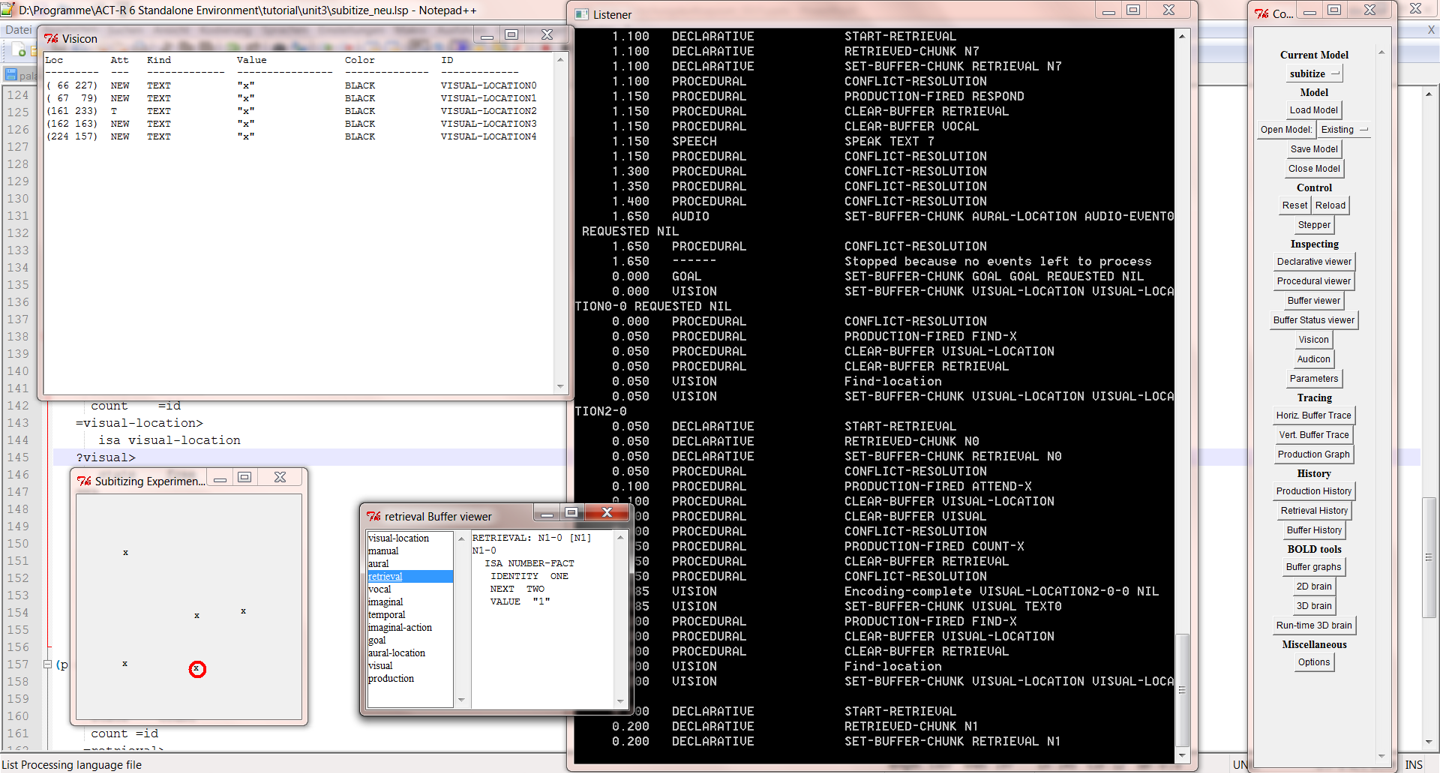Collapse the code fold marker at line 157

47,665
